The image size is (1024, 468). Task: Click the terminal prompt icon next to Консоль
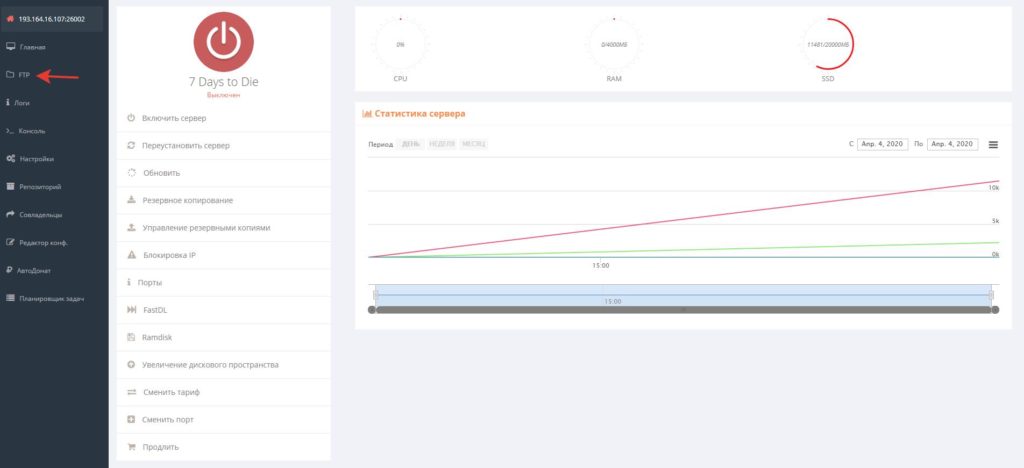10,131
